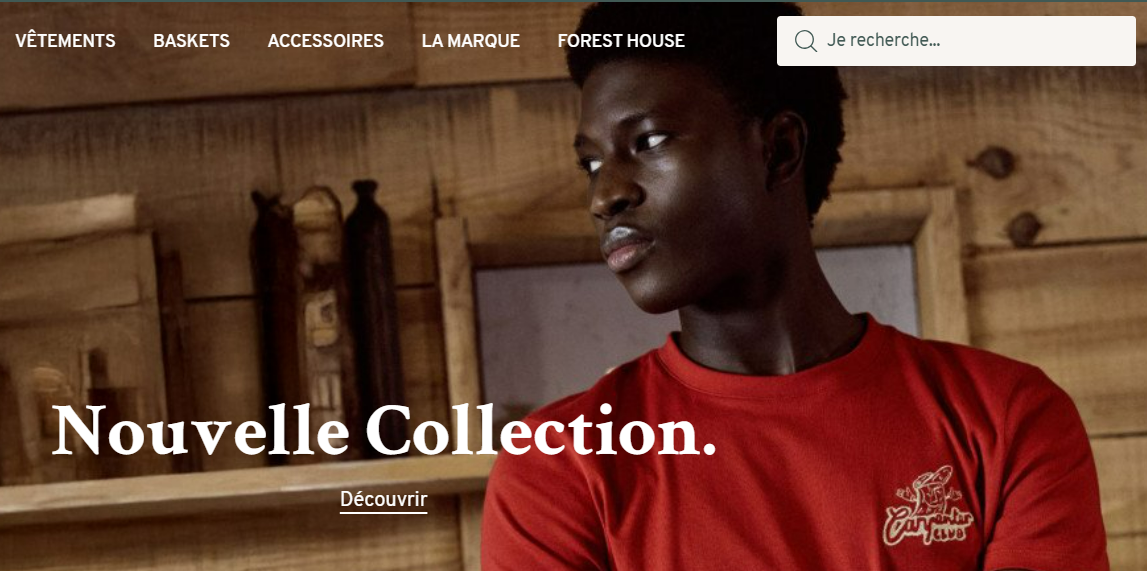Click the Nouvelle Collection headline
Viewport: 1147px width, 571px height.
tap(384, 431)
